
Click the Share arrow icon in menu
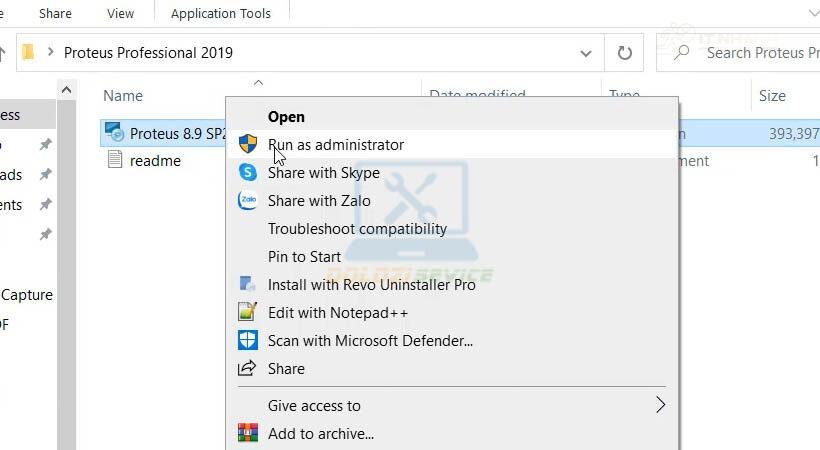(247, 369)
